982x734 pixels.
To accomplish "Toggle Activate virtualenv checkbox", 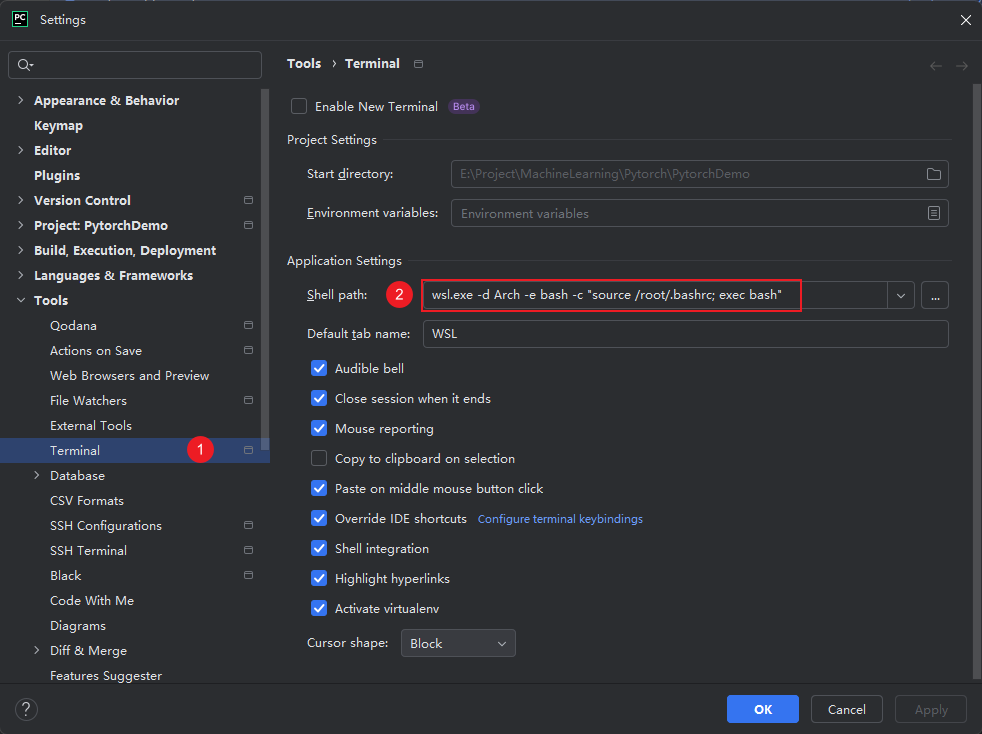I will coord(319,609).
